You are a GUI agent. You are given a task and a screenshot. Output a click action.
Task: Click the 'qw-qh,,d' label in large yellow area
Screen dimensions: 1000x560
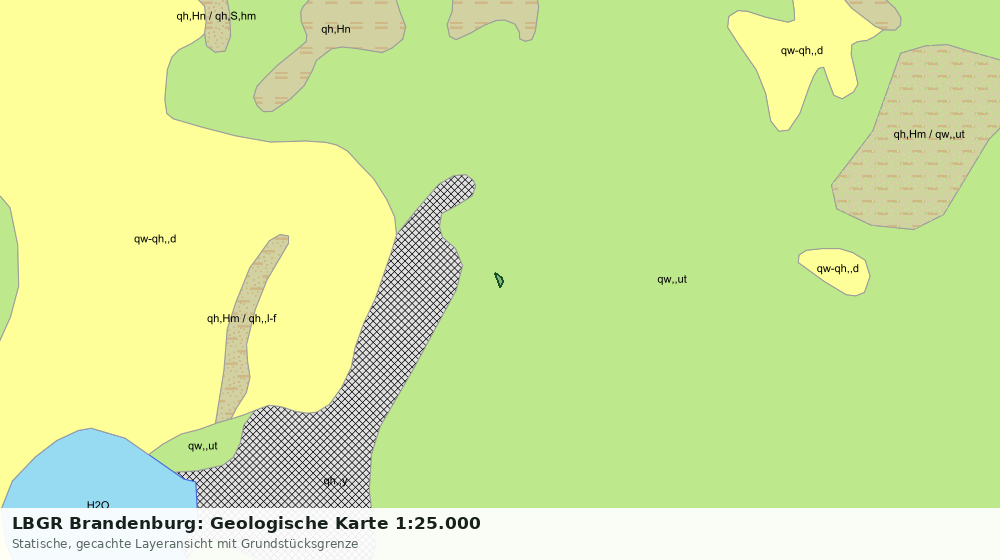click(x=155, y=239)
